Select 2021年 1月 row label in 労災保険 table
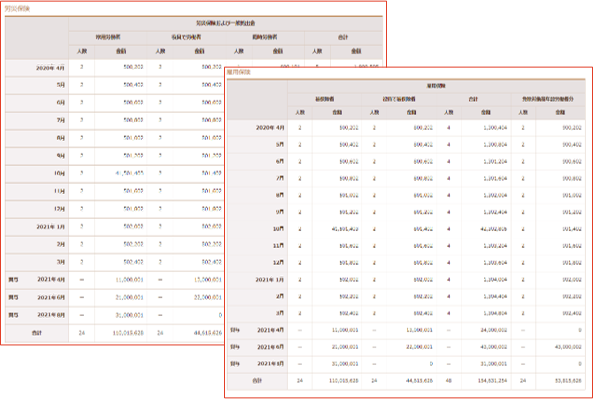593x399 pixels. 50,227
